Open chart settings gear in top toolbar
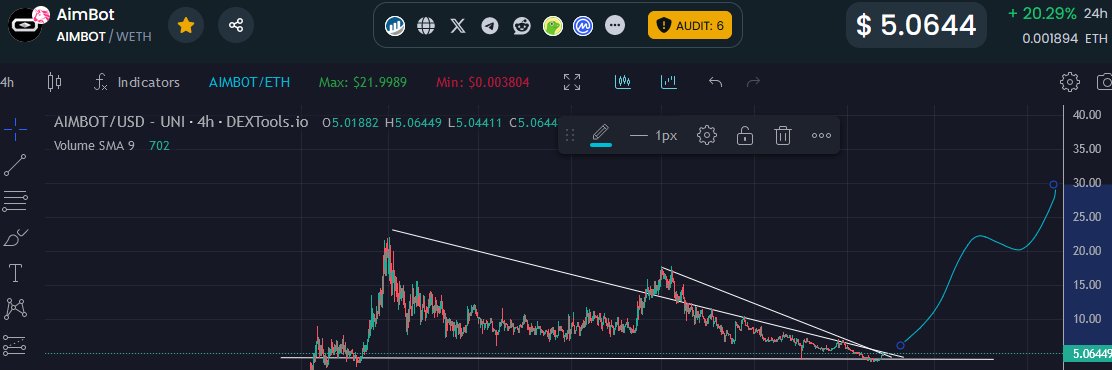1112x370 pixels. click(1069, 82)
